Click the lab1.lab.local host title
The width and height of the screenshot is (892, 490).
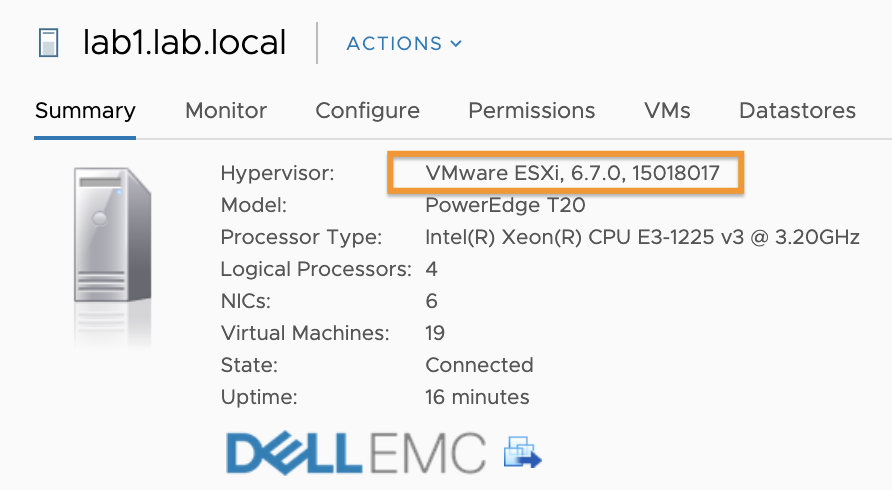[x=184, y=43]
